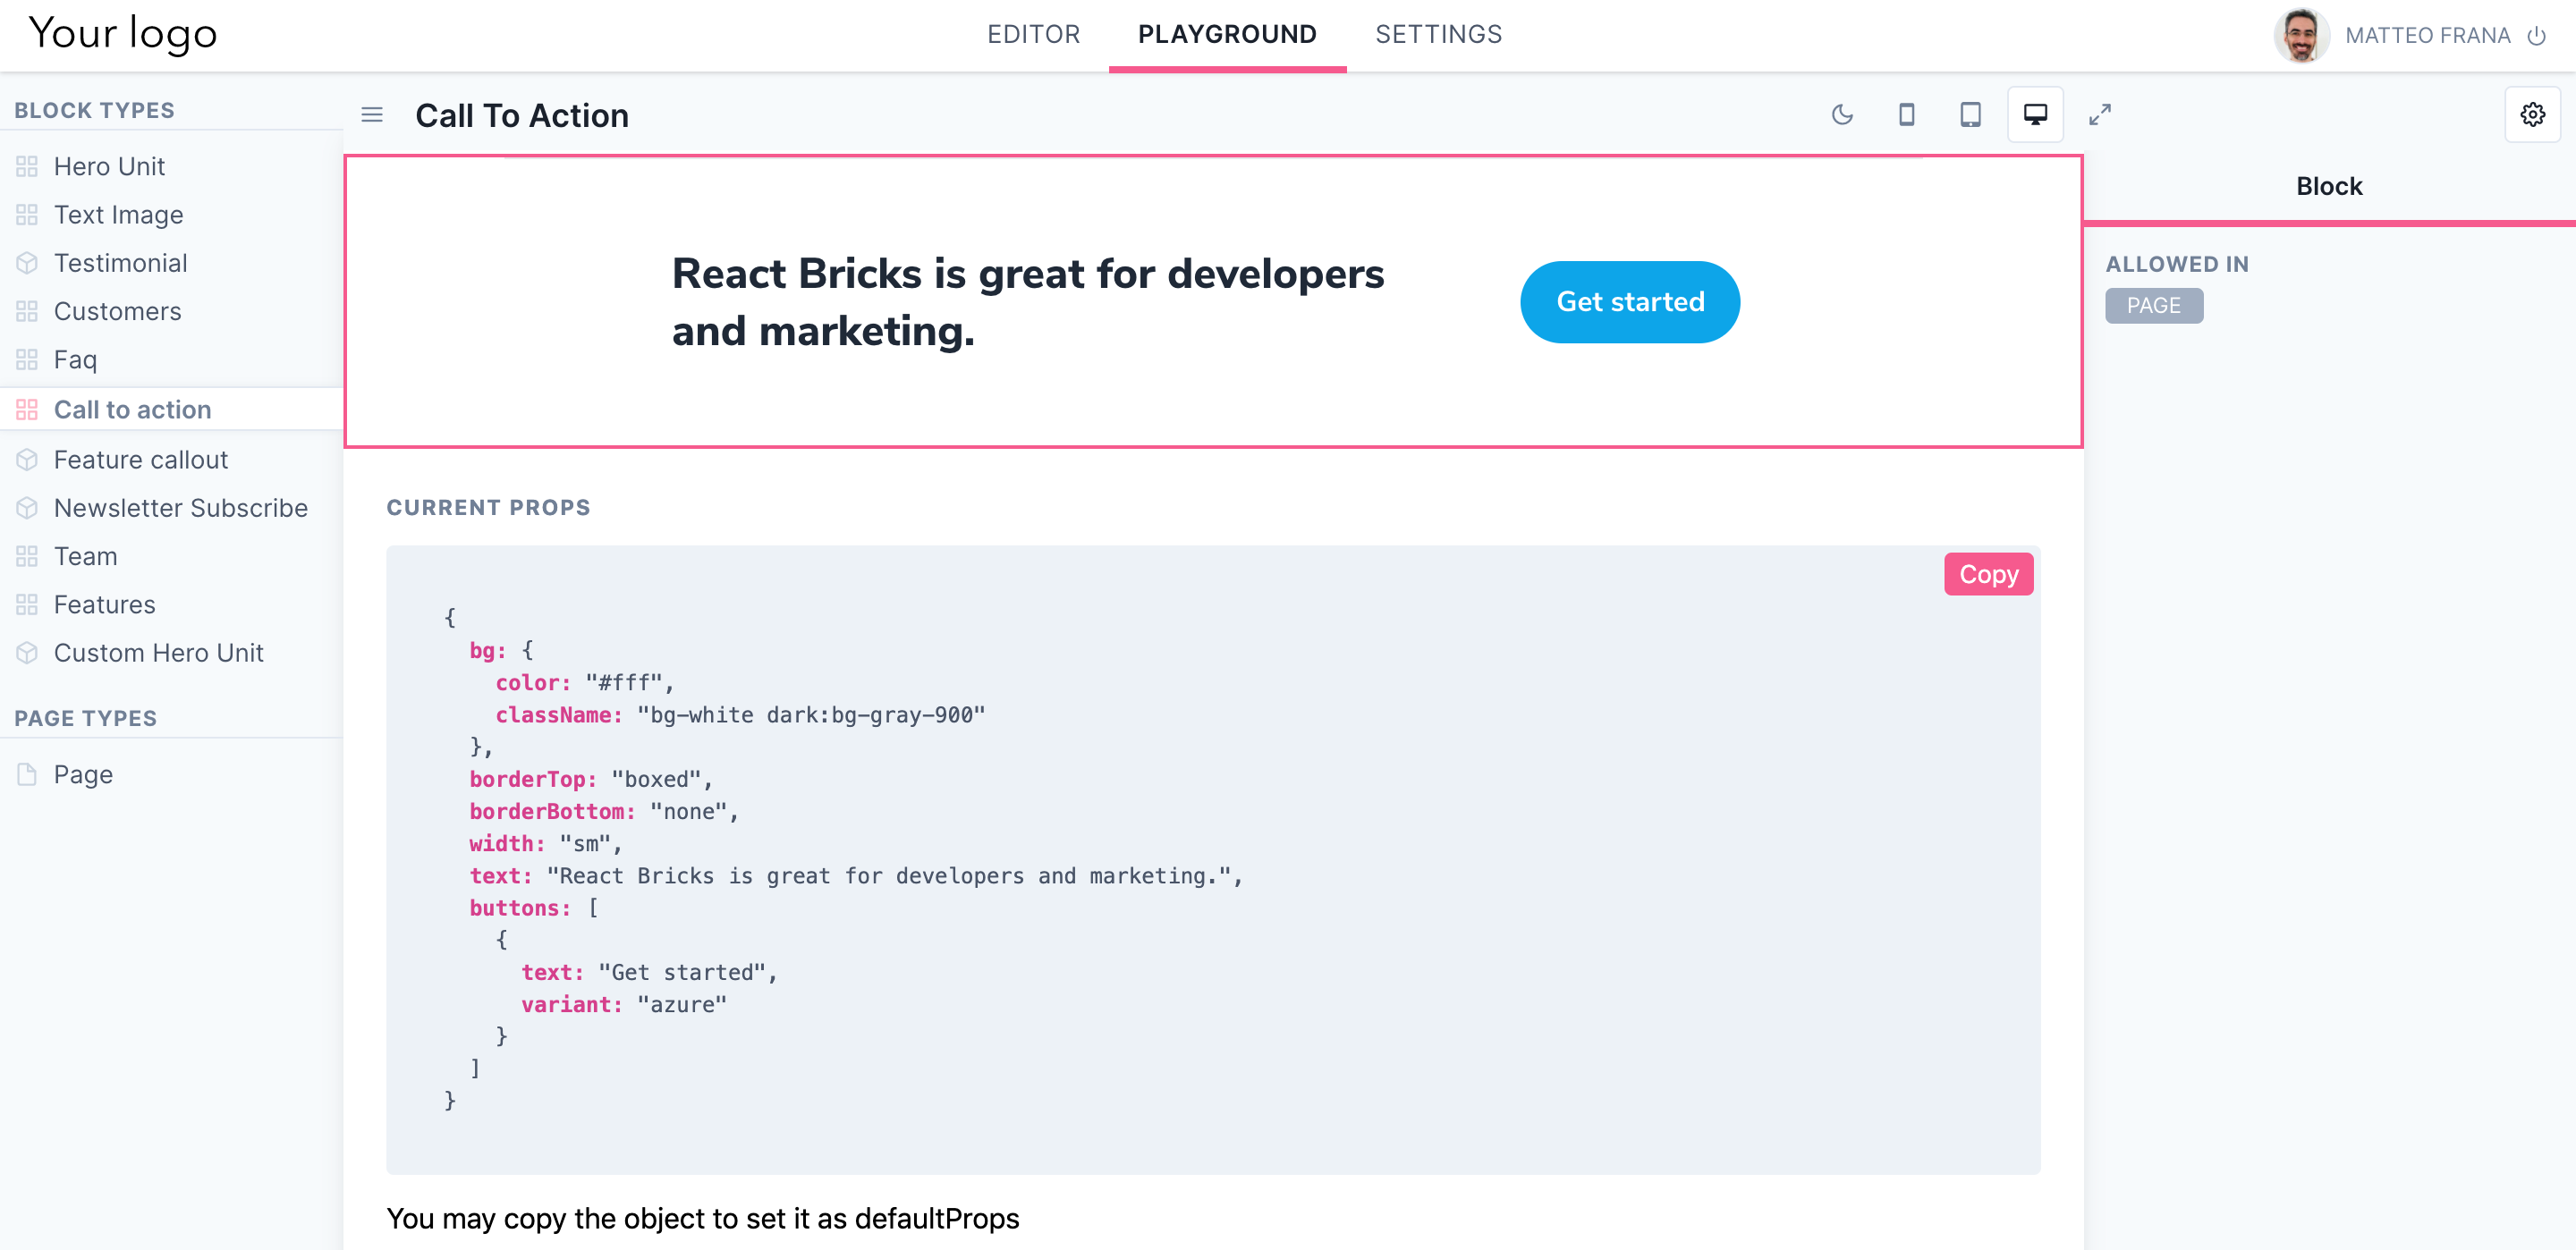This screenshot has height=1250, width=2576.
Task: Click the BLOCK TYPES heading
Action: pos(94,111)
